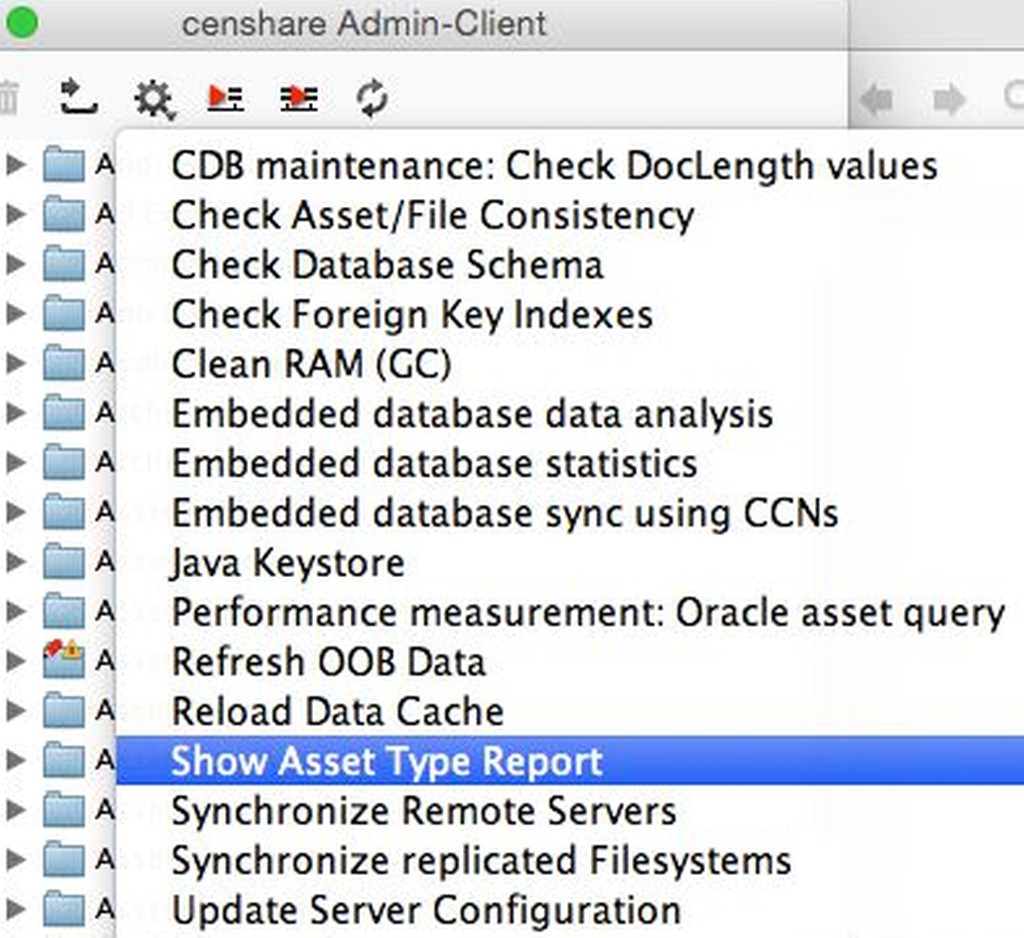Run Reload Data Cache

coord(337,712)
